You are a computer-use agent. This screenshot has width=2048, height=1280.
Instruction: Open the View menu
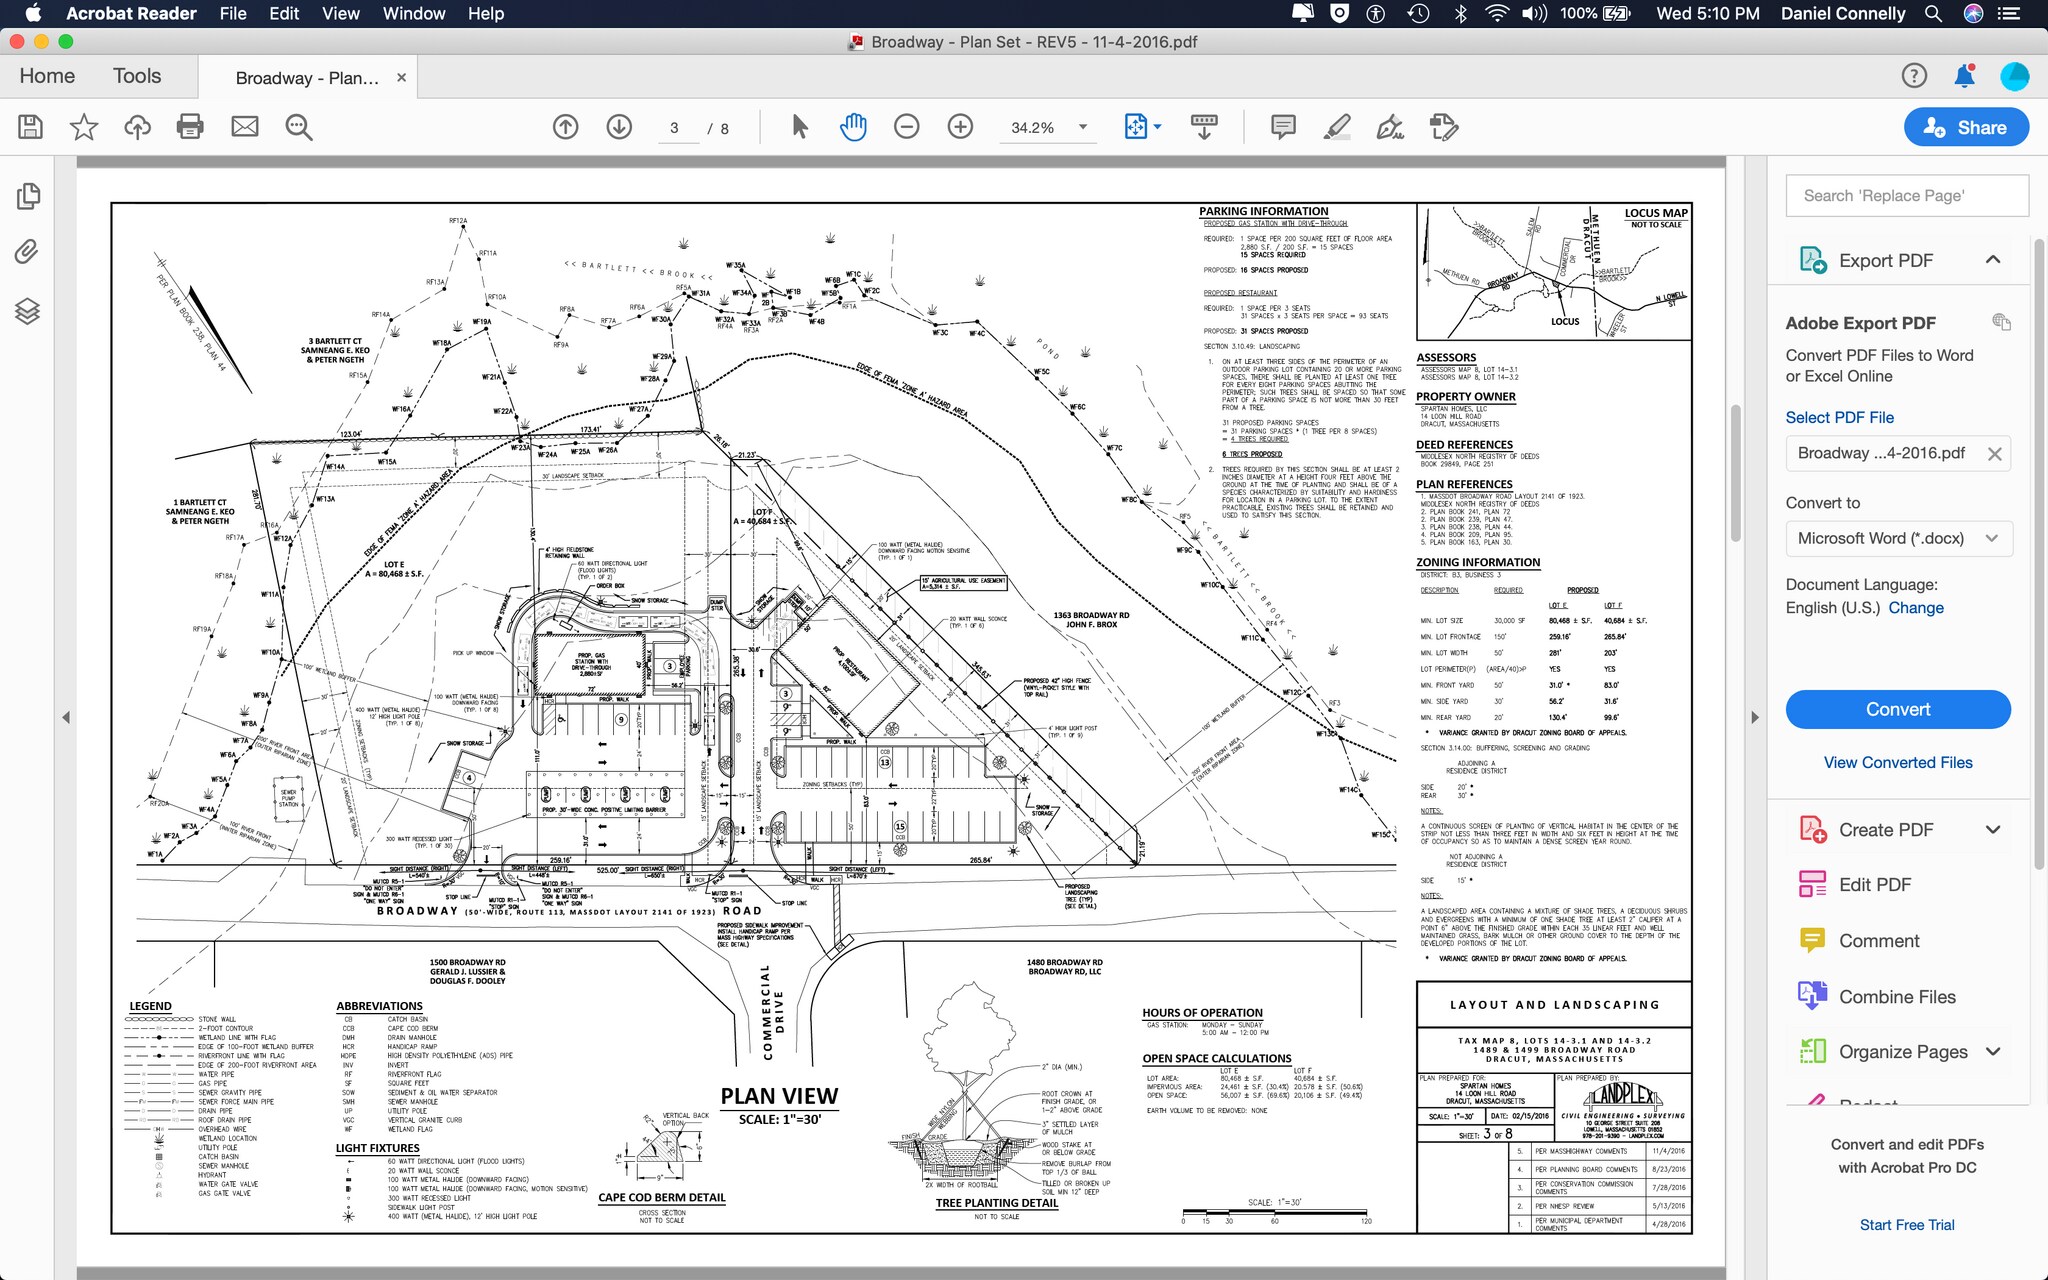click(340, 14)
